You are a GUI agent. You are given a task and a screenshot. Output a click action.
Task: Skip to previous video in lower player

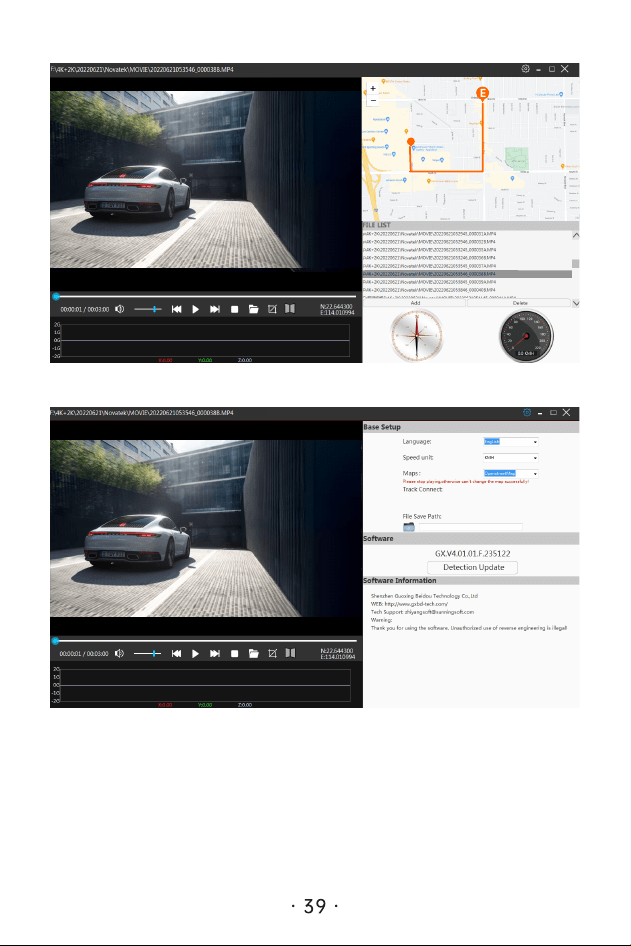tap(177, 653)
